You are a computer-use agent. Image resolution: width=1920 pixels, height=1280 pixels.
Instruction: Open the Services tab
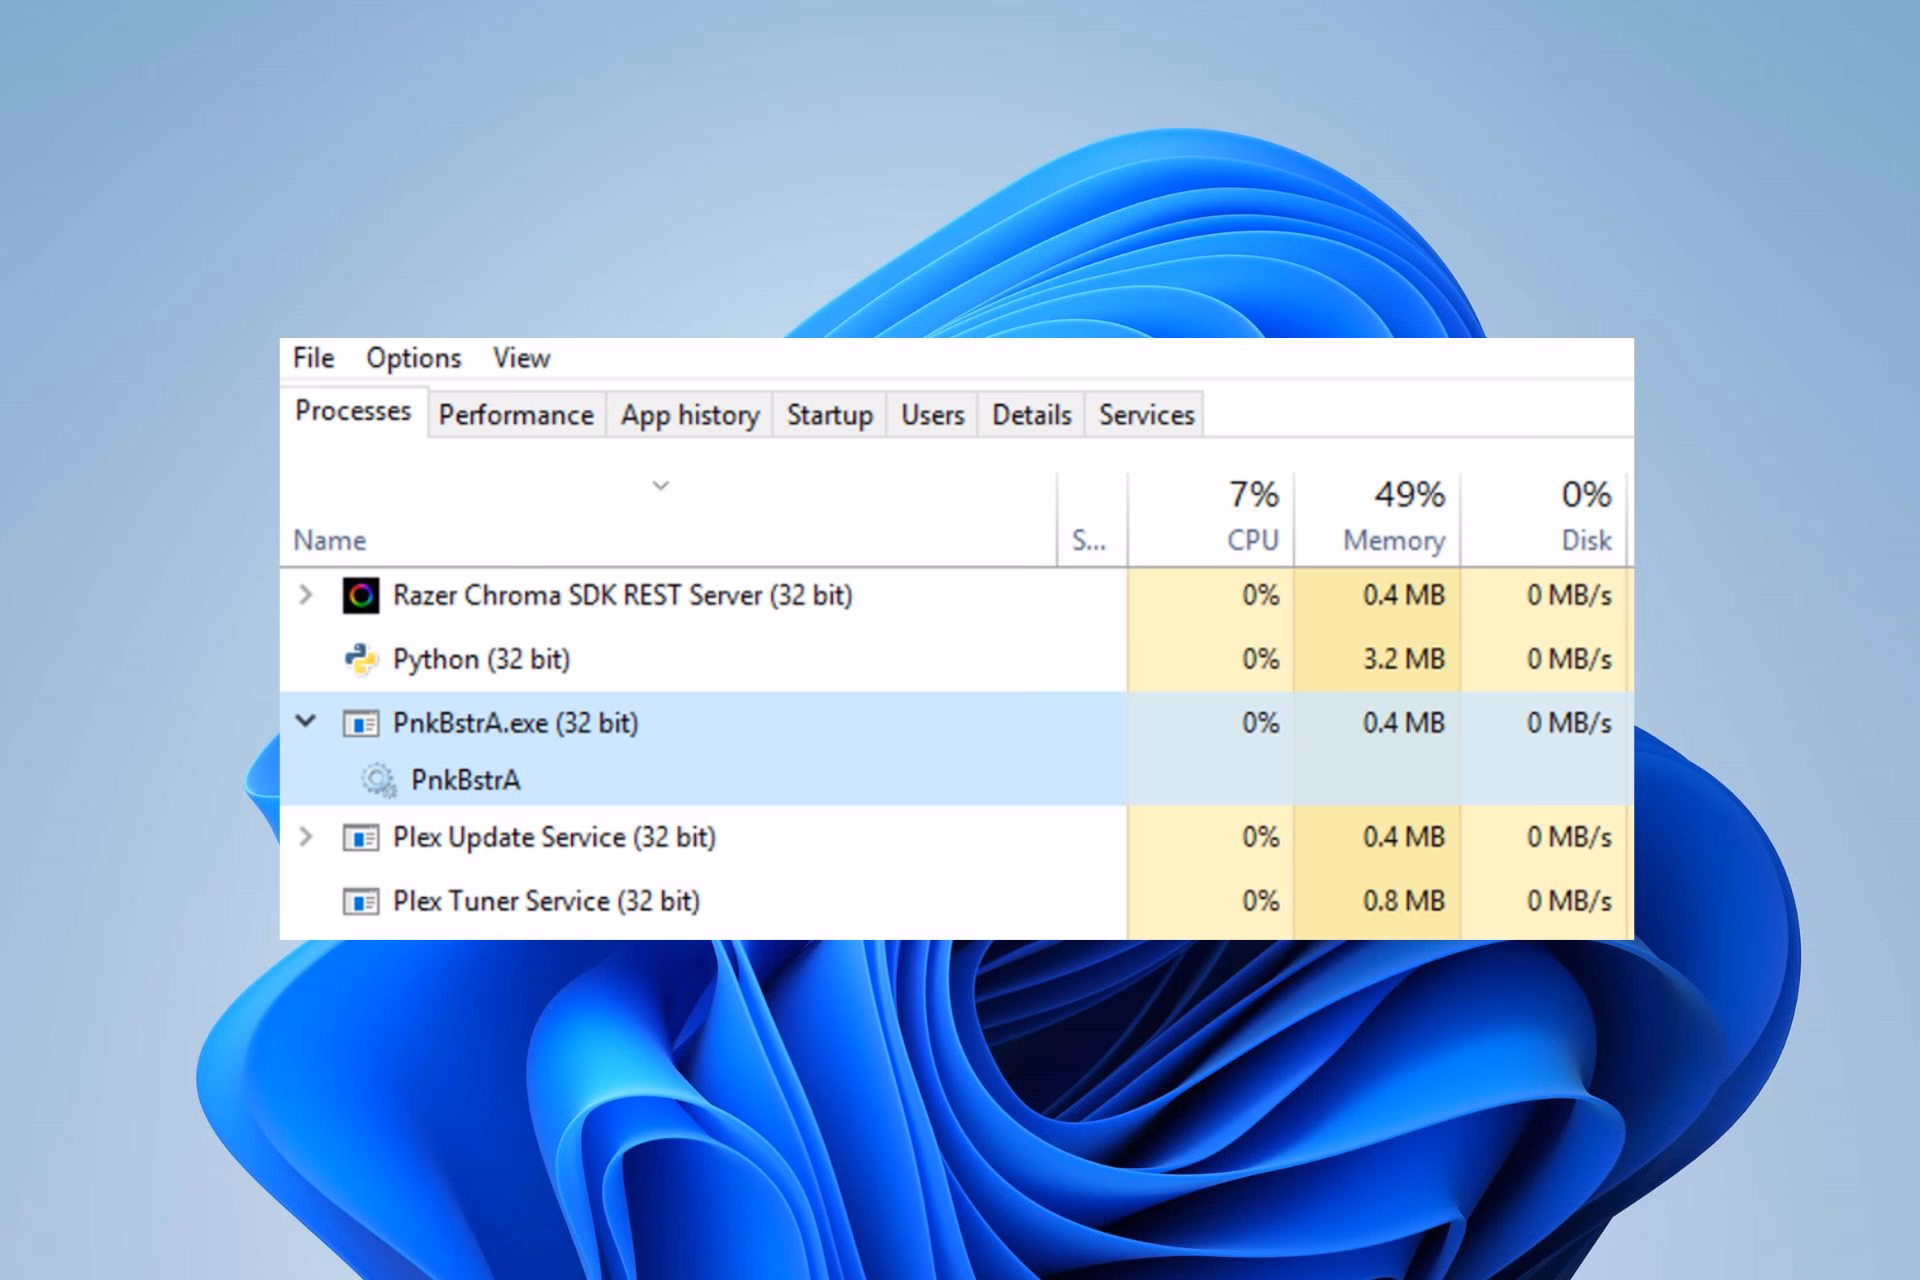coord(1146,415)
